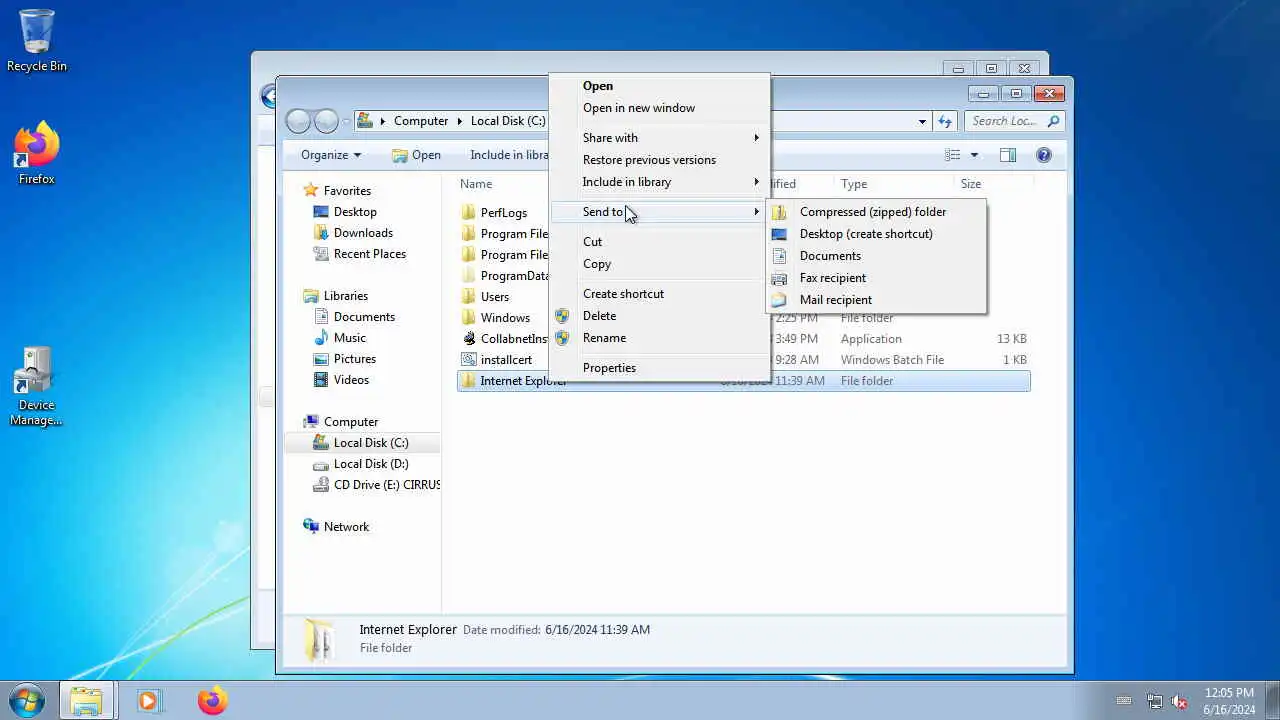Click the Explorer help question mark icon
The width and height of the screenshot is (1280, 720).
pos(1044,155)
